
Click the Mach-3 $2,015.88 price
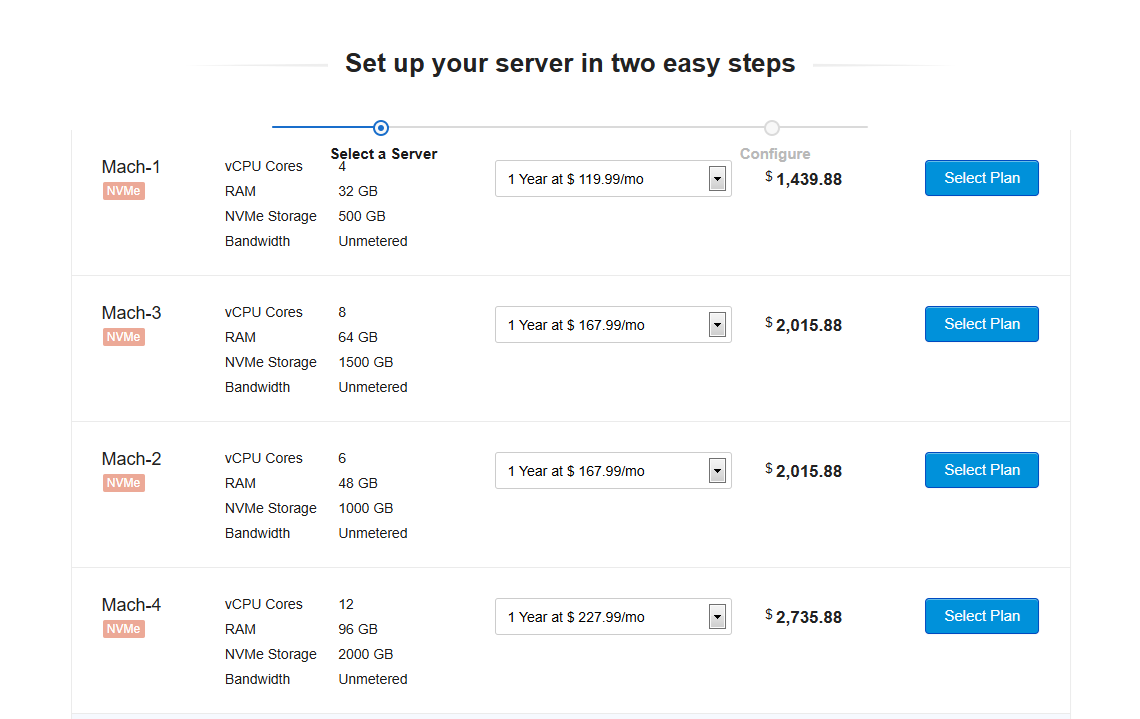[803, 325]
